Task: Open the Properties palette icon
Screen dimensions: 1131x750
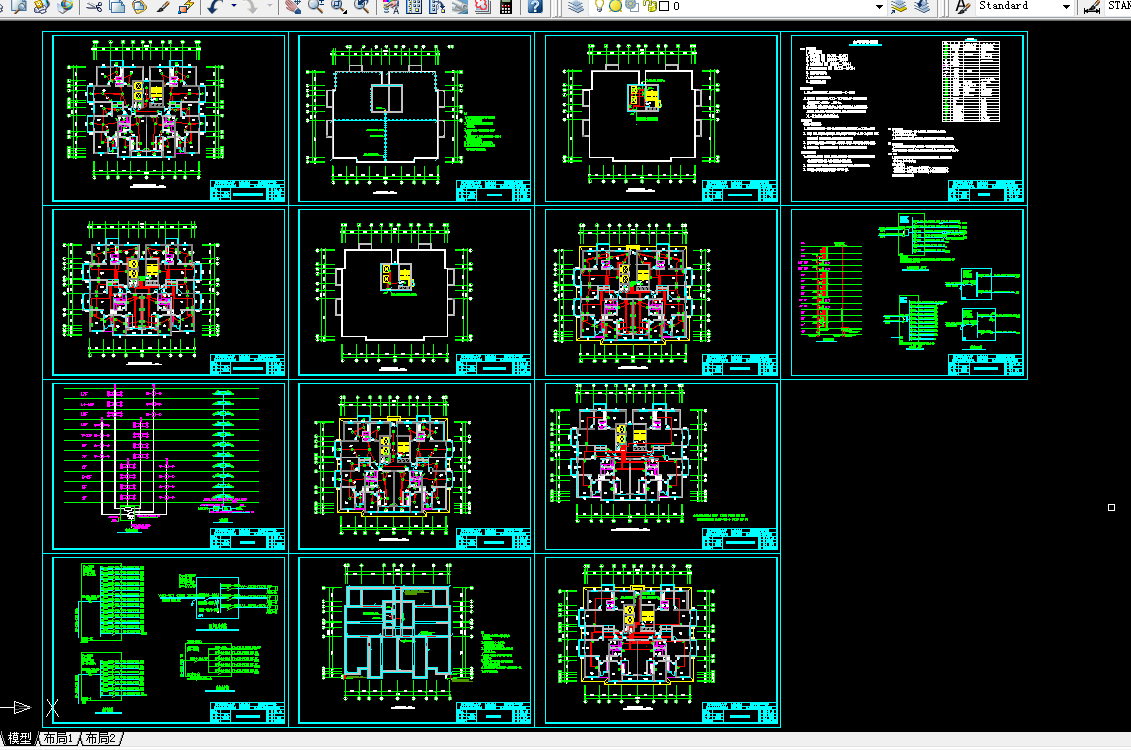Action: (x=391, y=6)
